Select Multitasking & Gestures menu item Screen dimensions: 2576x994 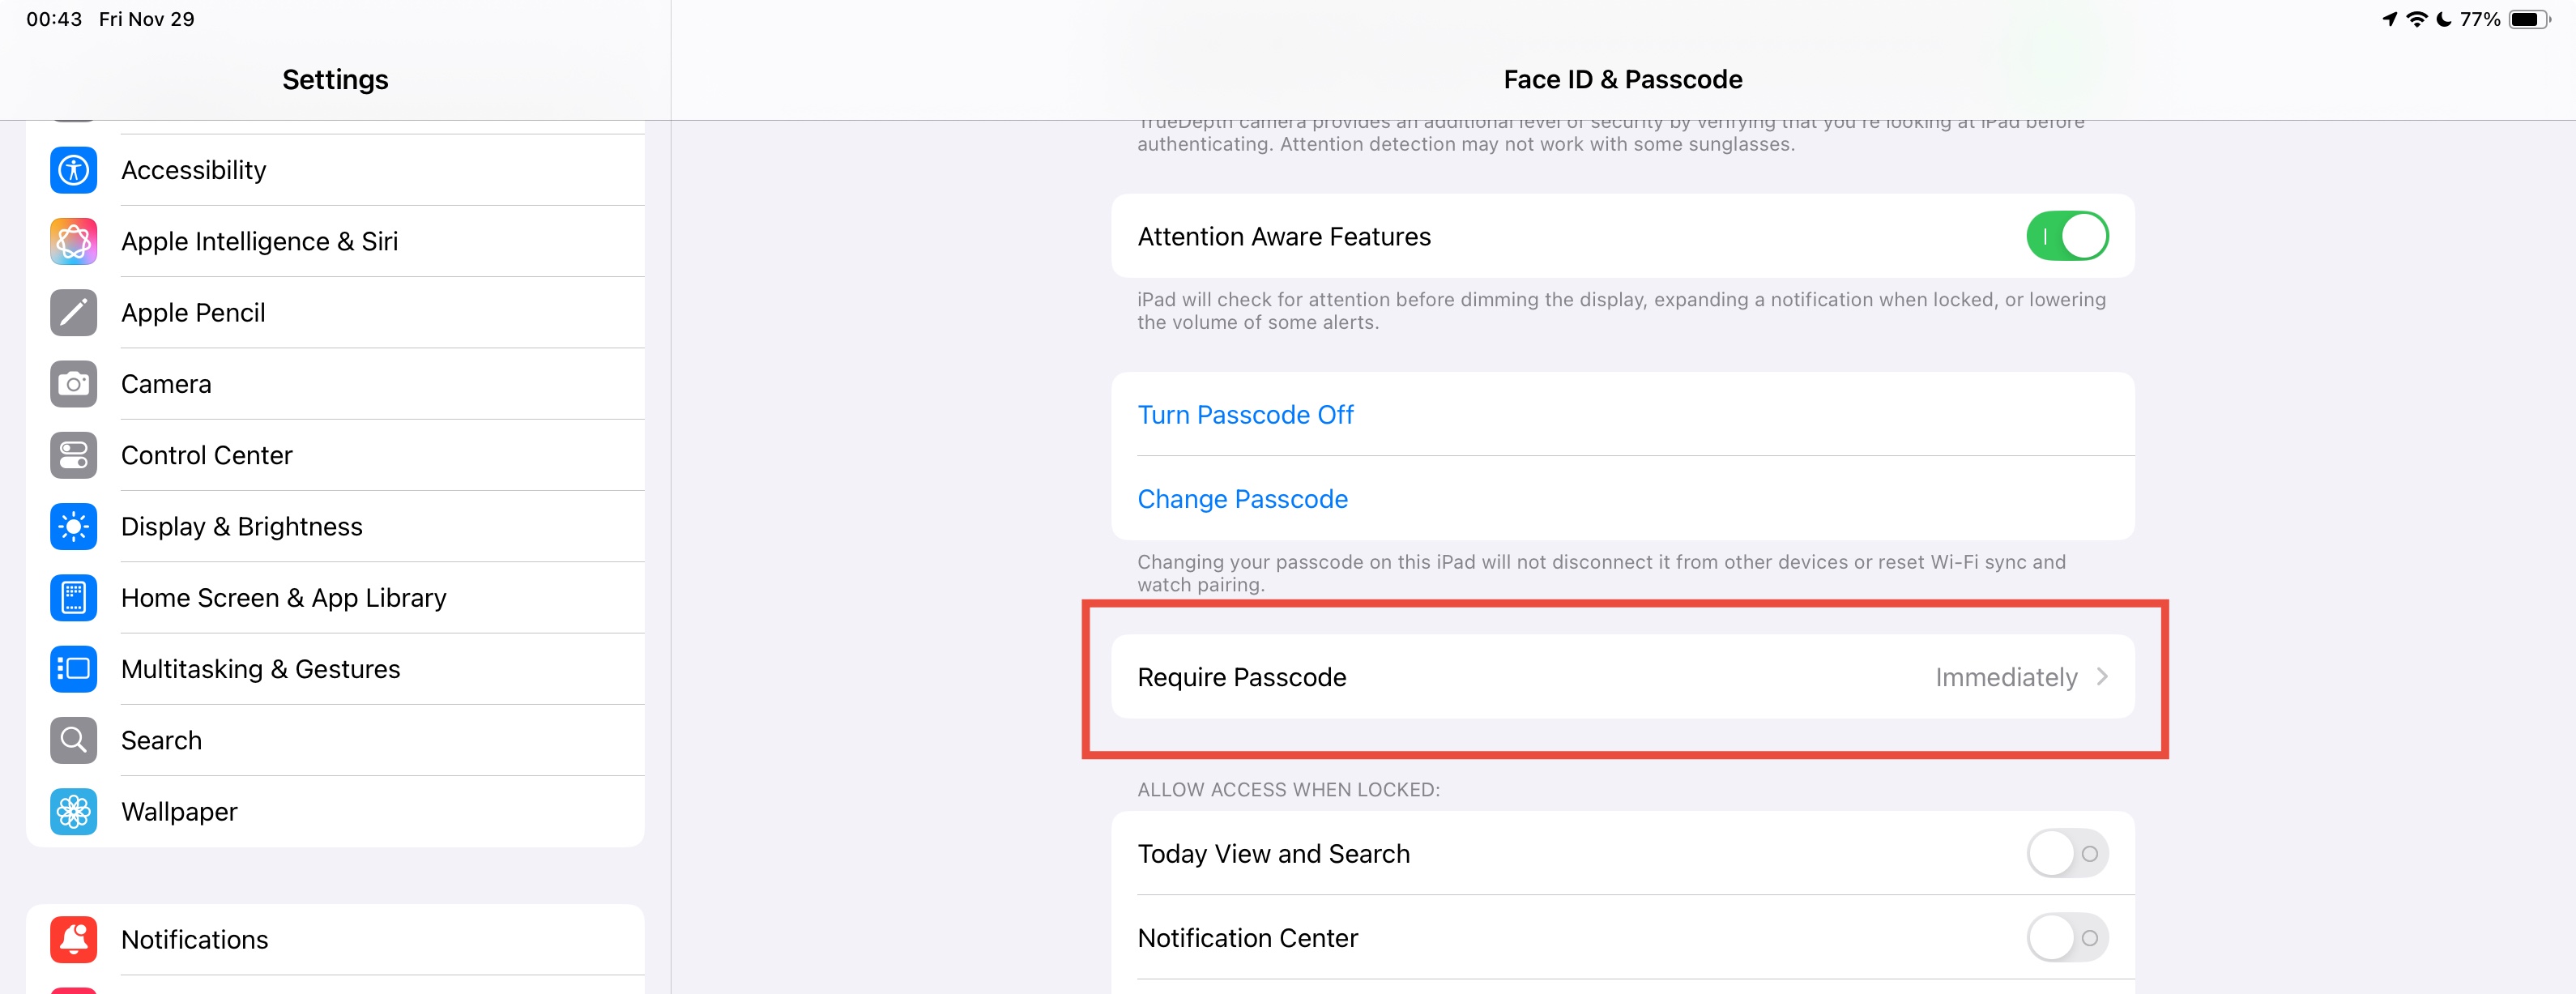(x=260, y=669)
